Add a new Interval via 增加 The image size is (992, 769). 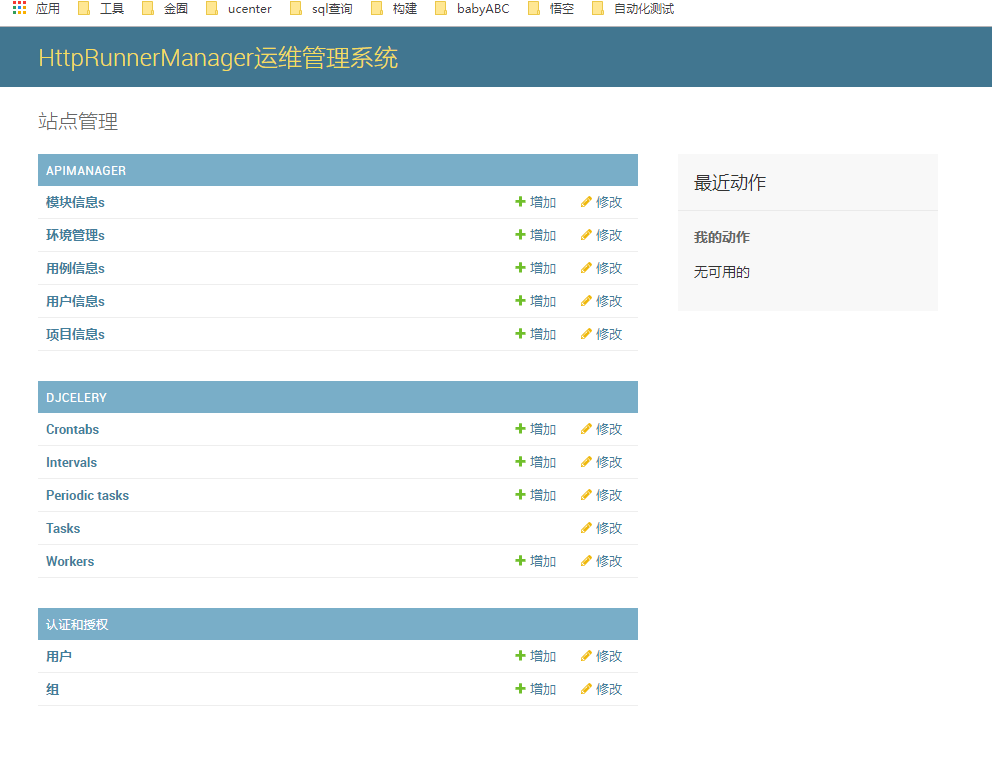pyautogui.click(x=535, y=462)
